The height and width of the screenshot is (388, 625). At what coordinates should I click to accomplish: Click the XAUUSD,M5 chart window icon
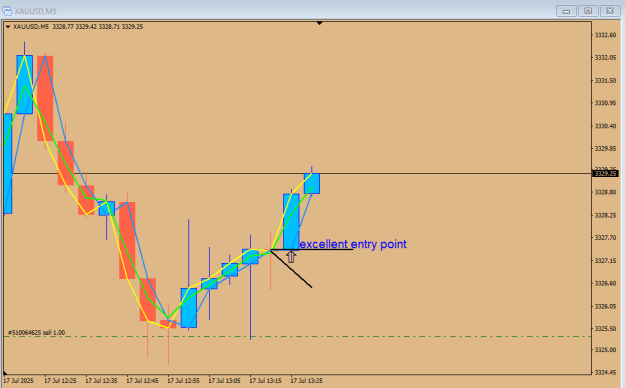7,11
